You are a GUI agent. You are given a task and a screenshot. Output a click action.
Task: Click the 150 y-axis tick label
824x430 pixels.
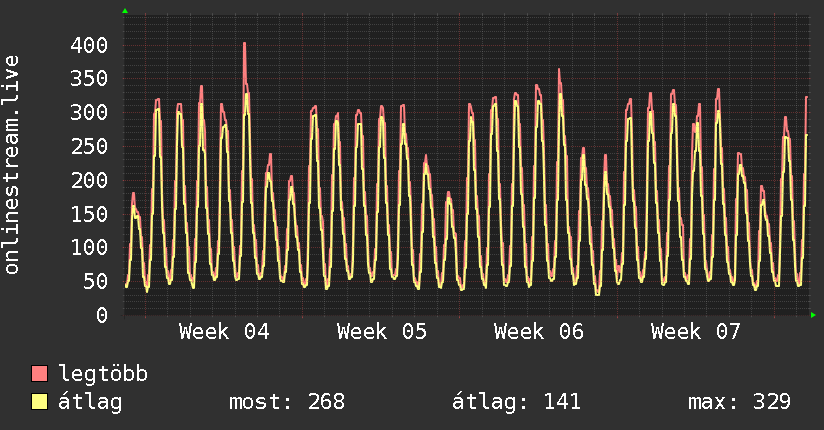point(89,214)
